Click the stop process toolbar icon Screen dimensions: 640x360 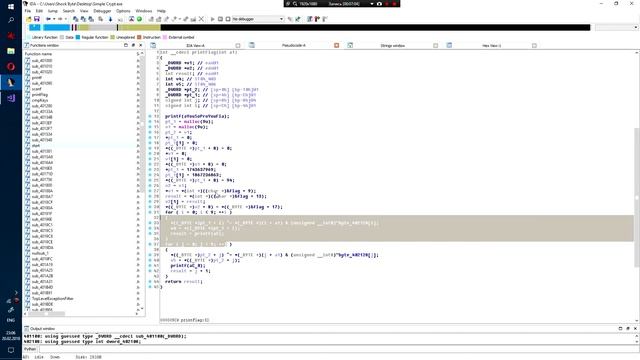(228, 19)
